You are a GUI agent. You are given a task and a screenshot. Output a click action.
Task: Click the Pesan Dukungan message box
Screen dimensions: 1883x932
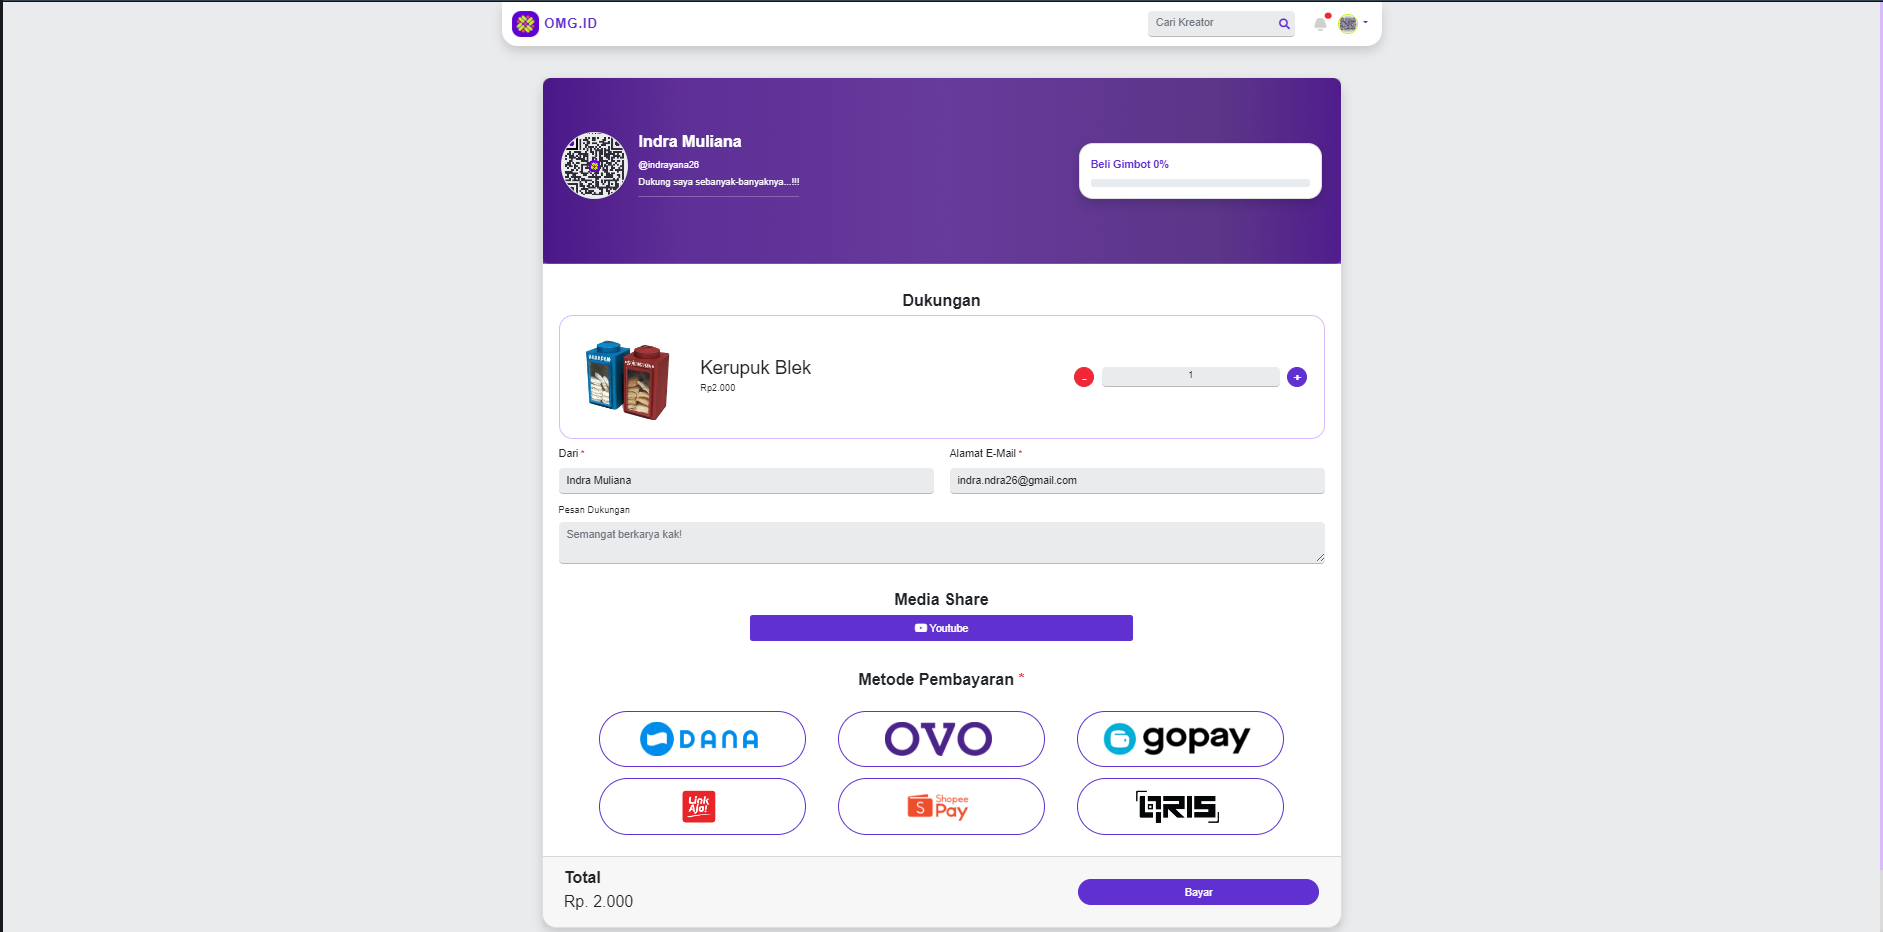click(941, 543)
